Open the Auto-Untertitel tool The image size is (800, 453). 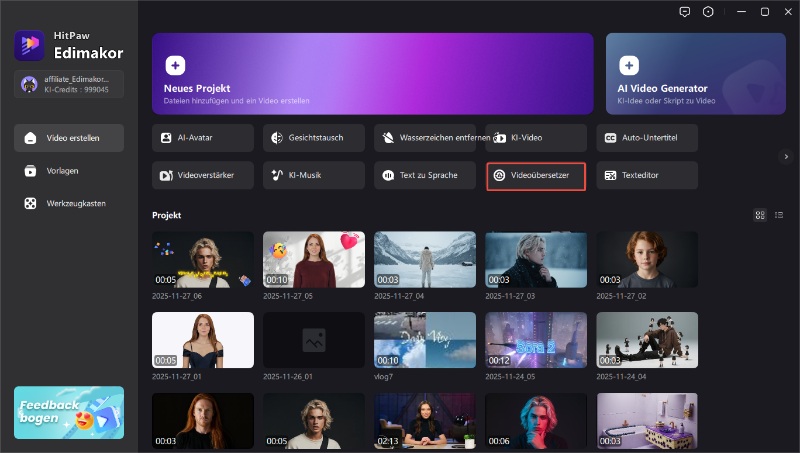[646, 137]
